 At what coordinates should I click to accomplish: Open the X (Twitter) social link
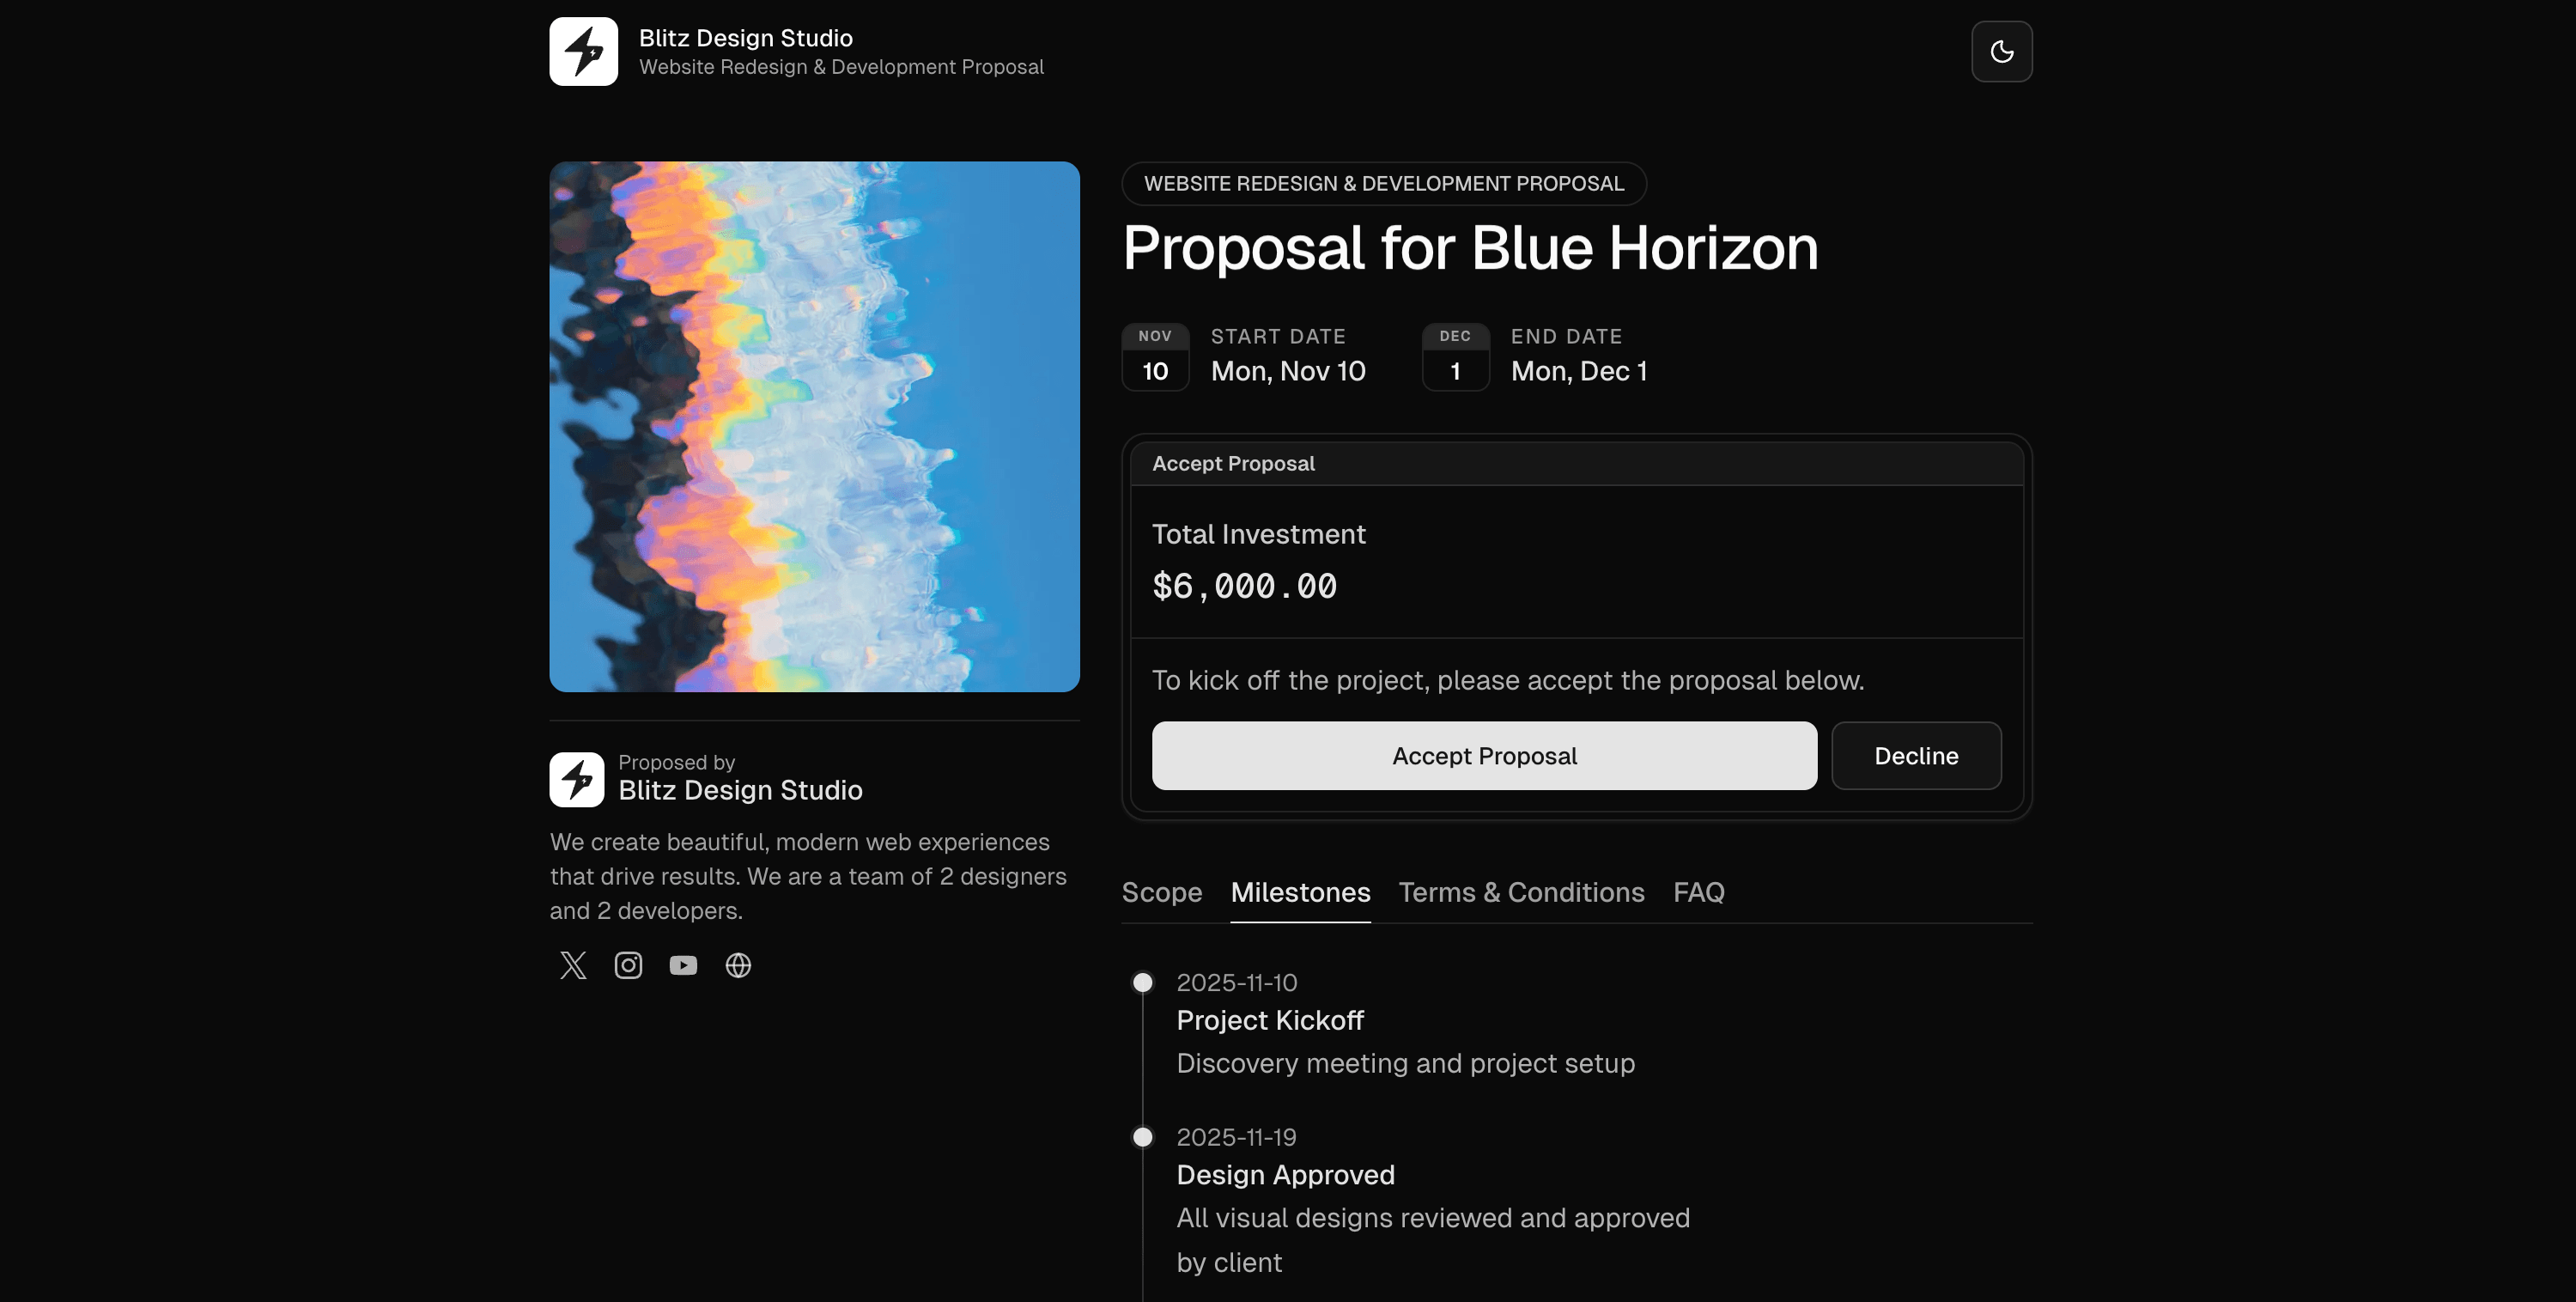[573, 965]
